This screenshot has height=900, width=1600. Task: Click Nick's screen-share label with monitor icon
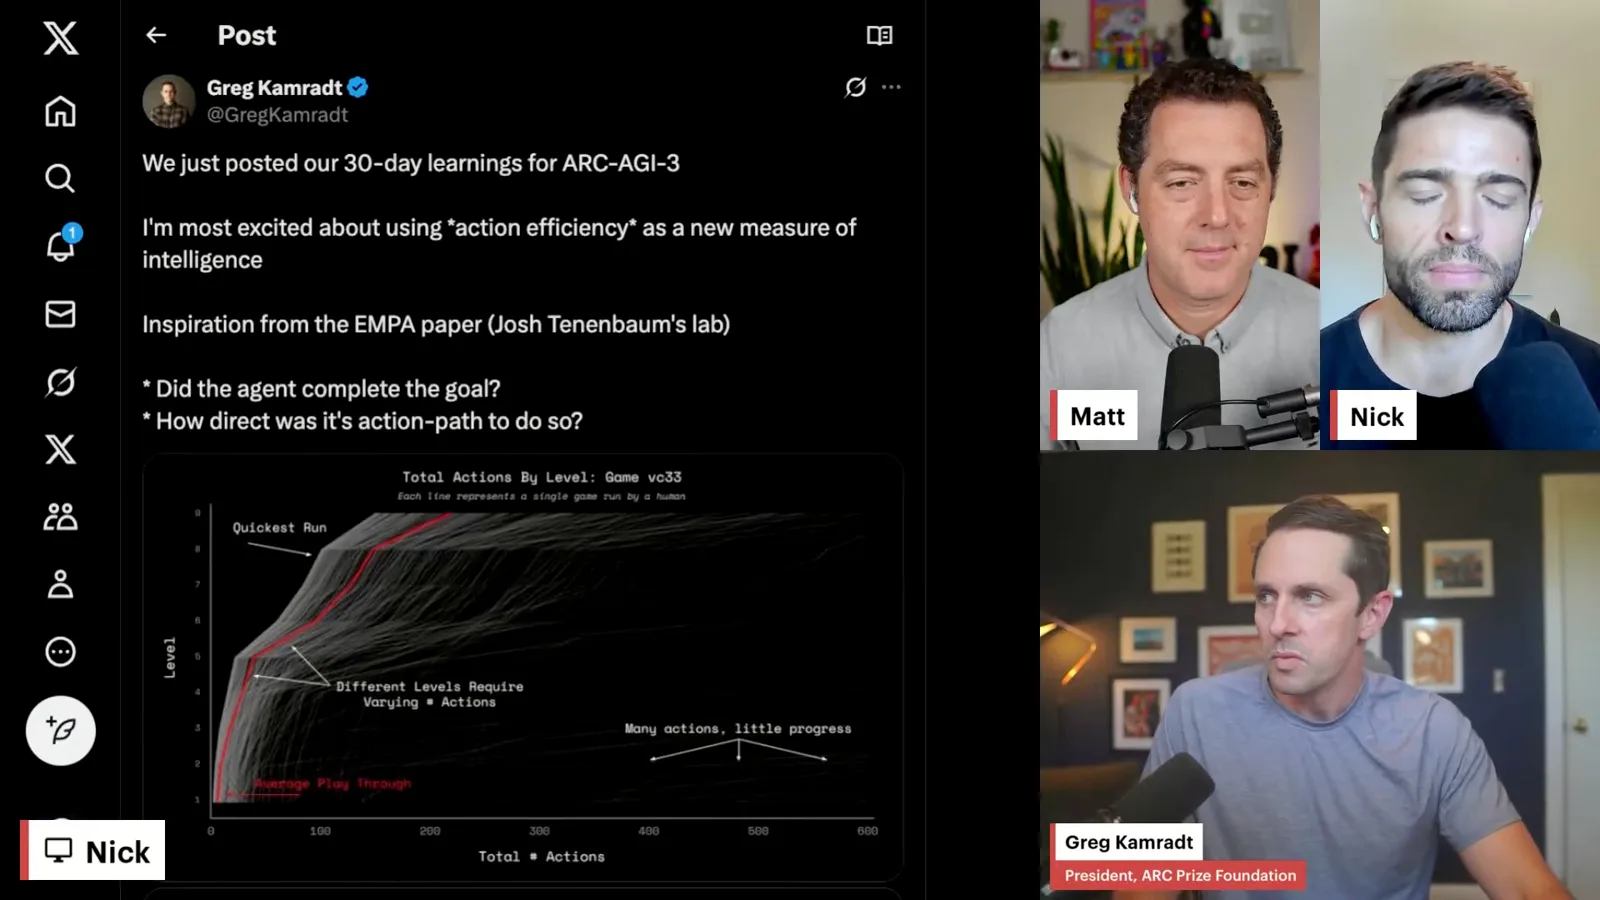point(95,851)
